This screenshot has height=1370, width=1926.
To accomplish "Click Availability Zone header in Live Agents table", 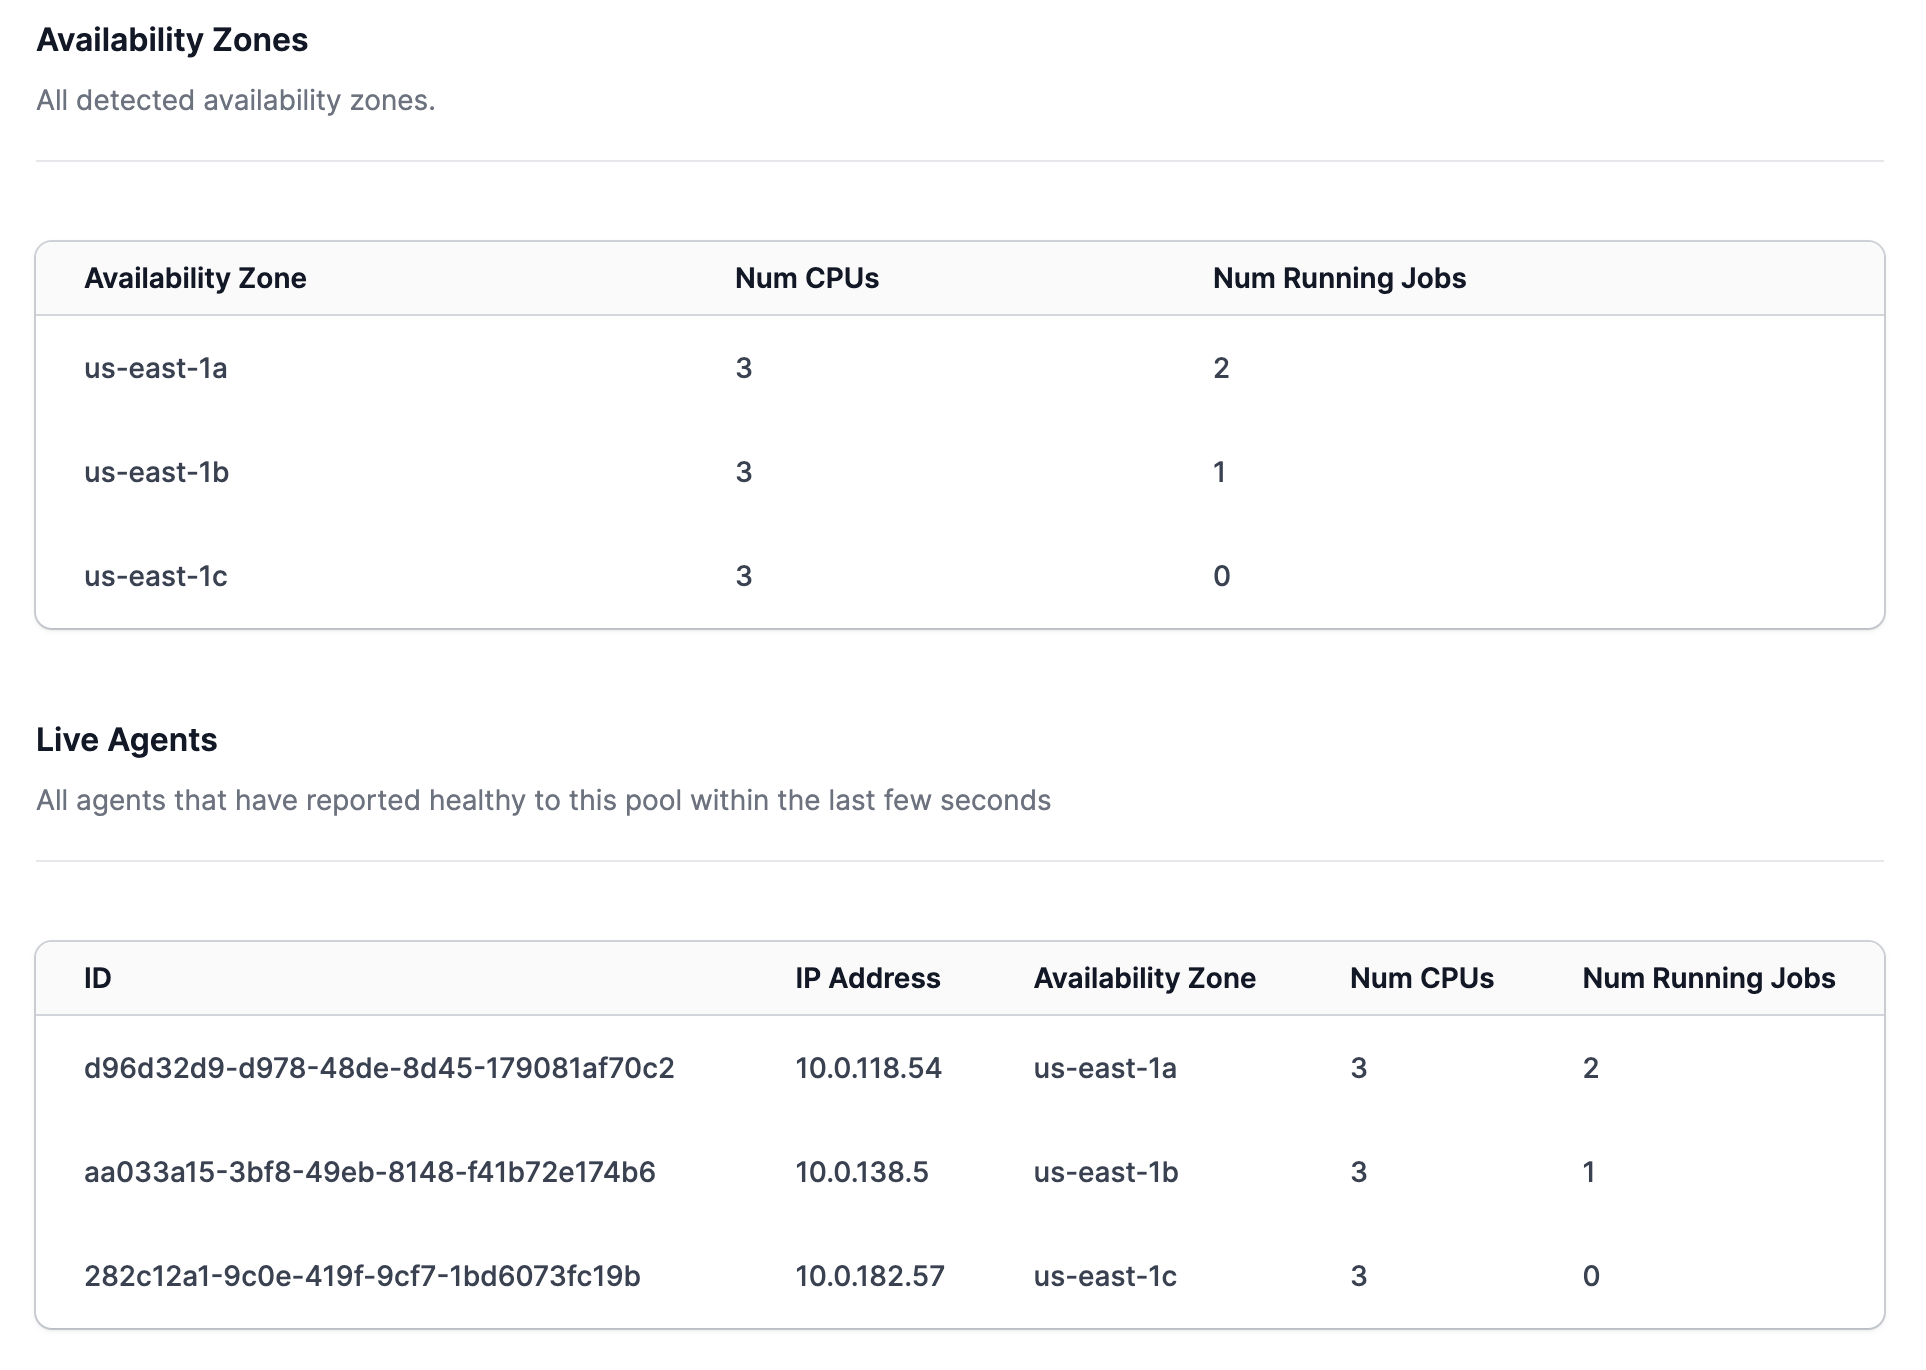I will [x=1144, y=978].
